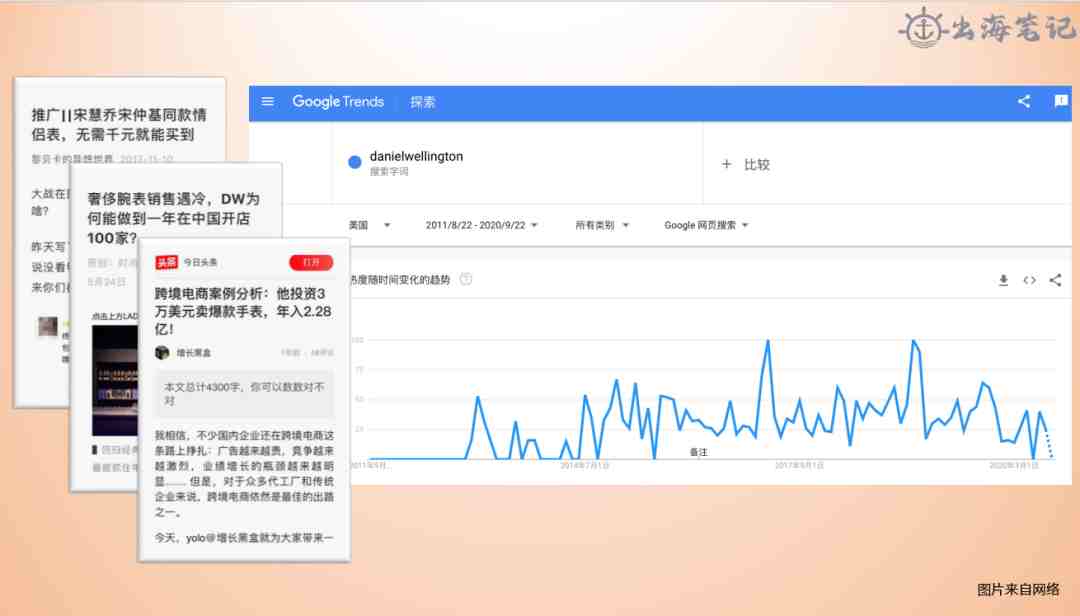The height and width of the screenshot is (616, 1080).
Task: Share the interest over time chart
Action: 1055,280
